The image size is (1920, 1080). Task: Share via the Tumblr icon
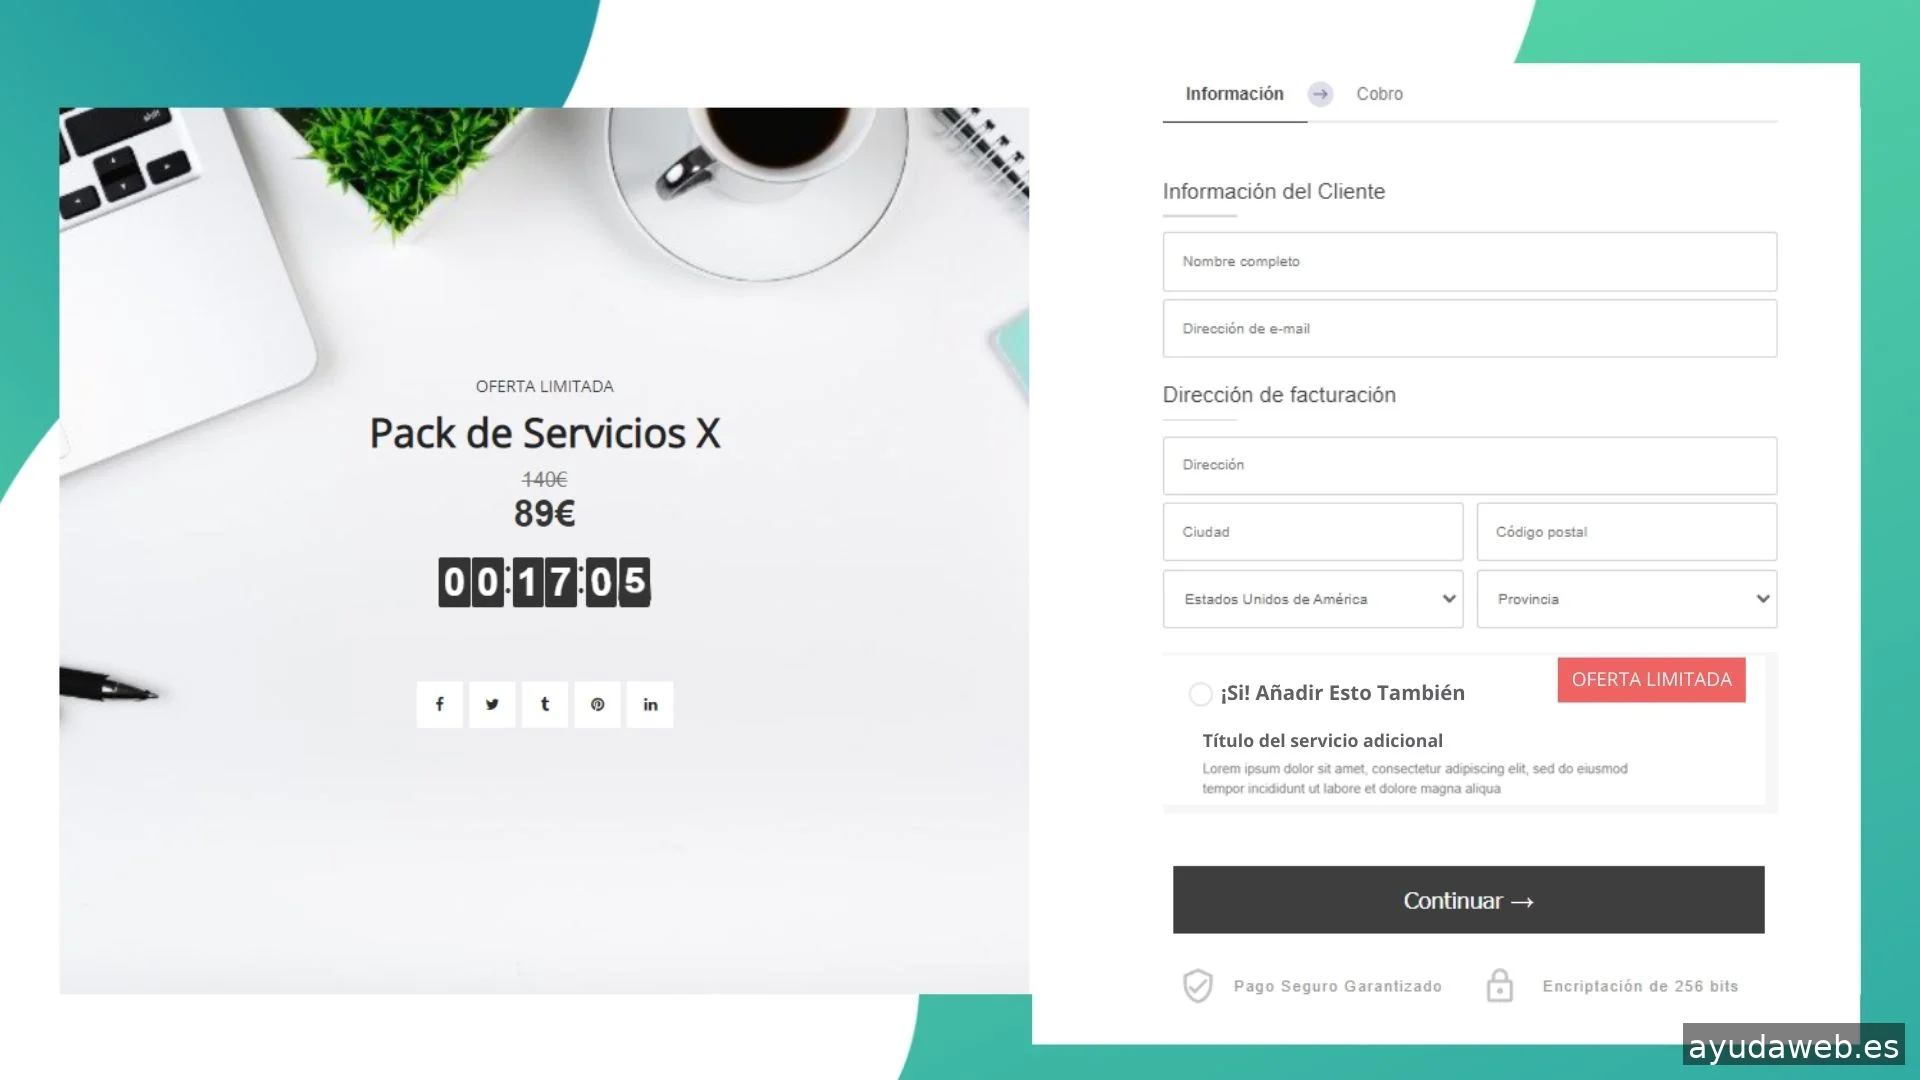pos(545,704)
